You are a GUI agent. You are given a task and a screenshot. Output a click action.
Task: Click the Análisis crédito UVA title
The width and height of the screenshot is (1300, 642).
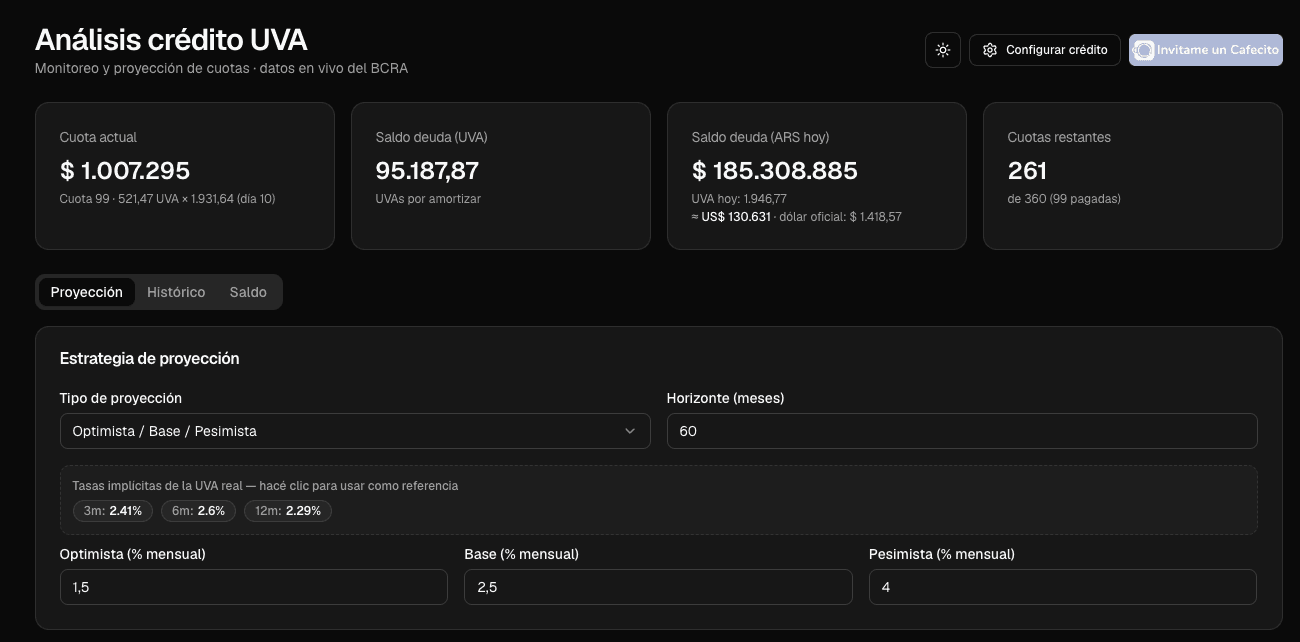[171, 40]
